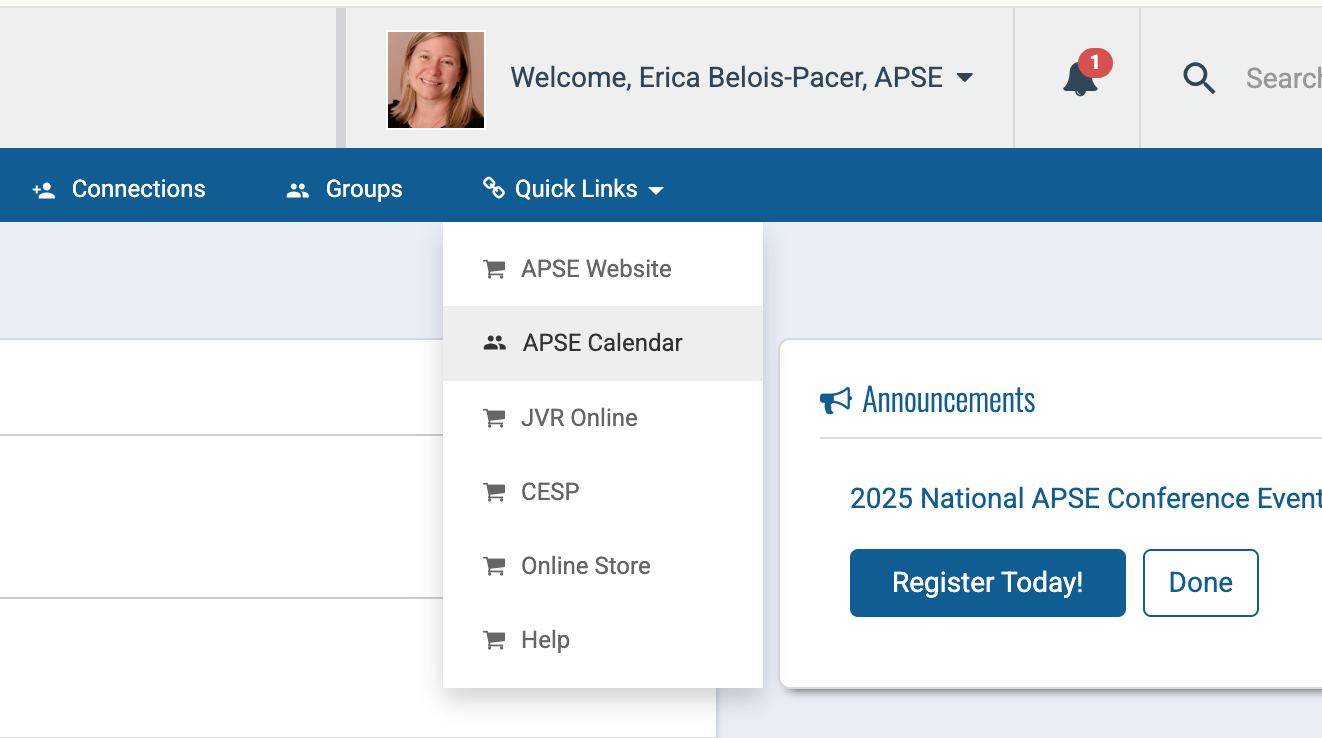Choose CESP in the dropdown menu

click(x=603, y=492)
